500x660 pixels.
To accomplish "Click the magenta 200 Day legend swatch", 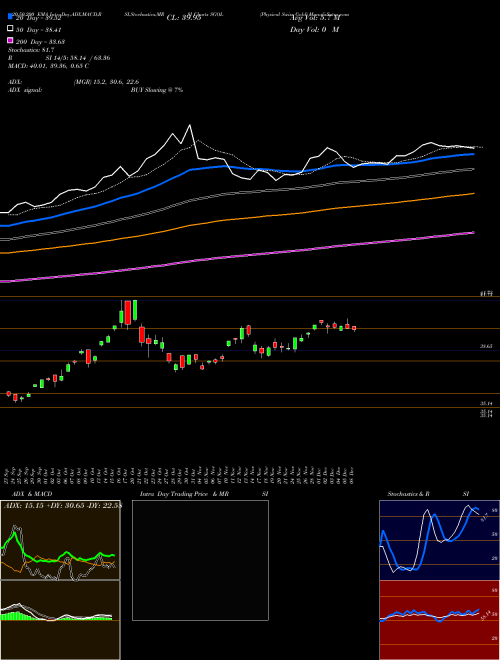I will tap(10, 40).
